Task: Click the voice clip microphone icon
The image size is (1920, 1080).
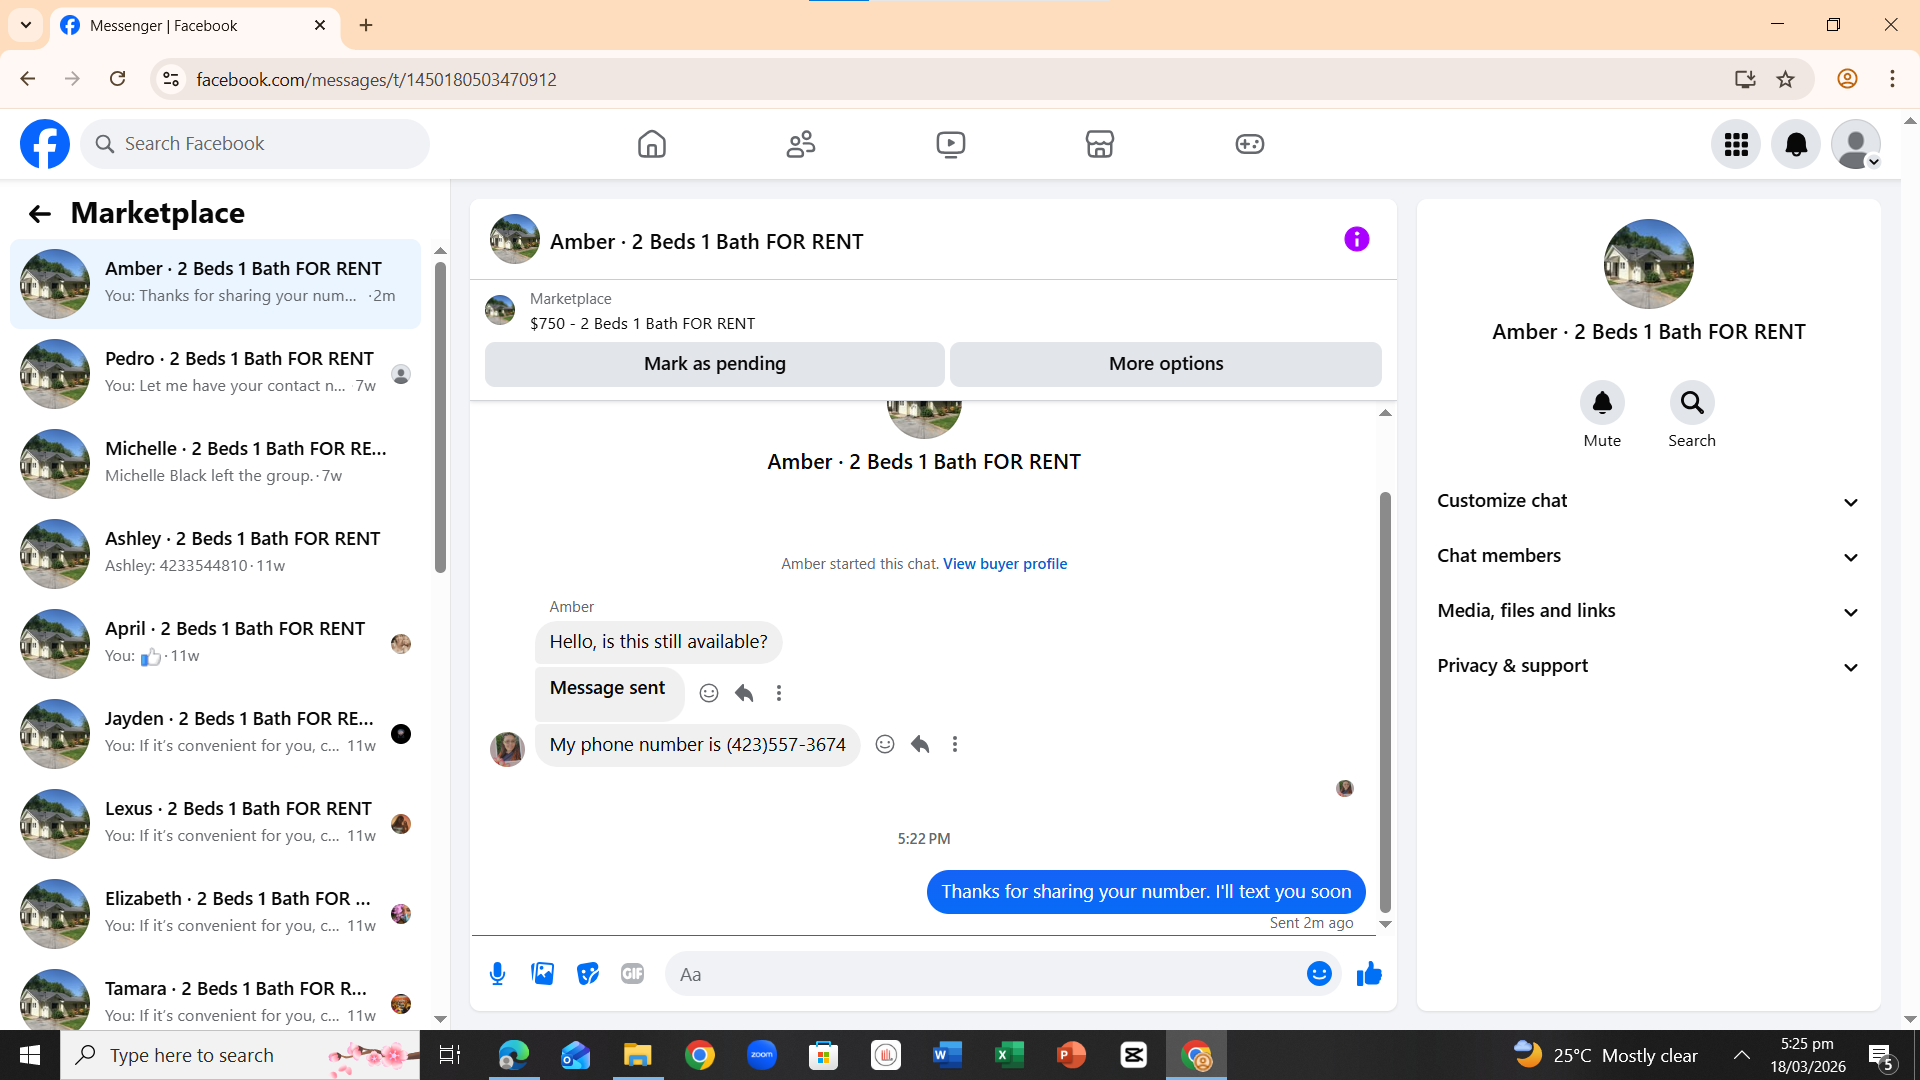Action: pos(497,974)
